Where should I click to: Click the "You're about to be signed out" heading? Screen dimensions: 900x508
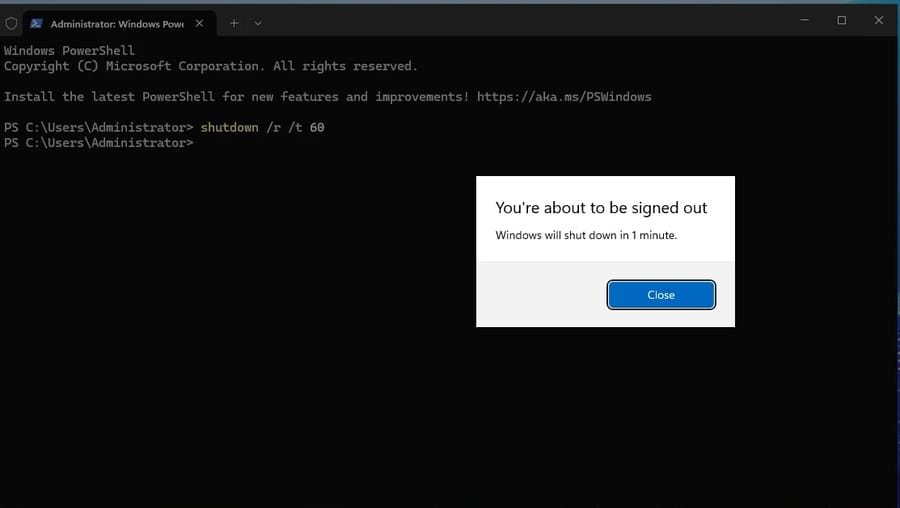pyautogui.click(x=601, y=208)
